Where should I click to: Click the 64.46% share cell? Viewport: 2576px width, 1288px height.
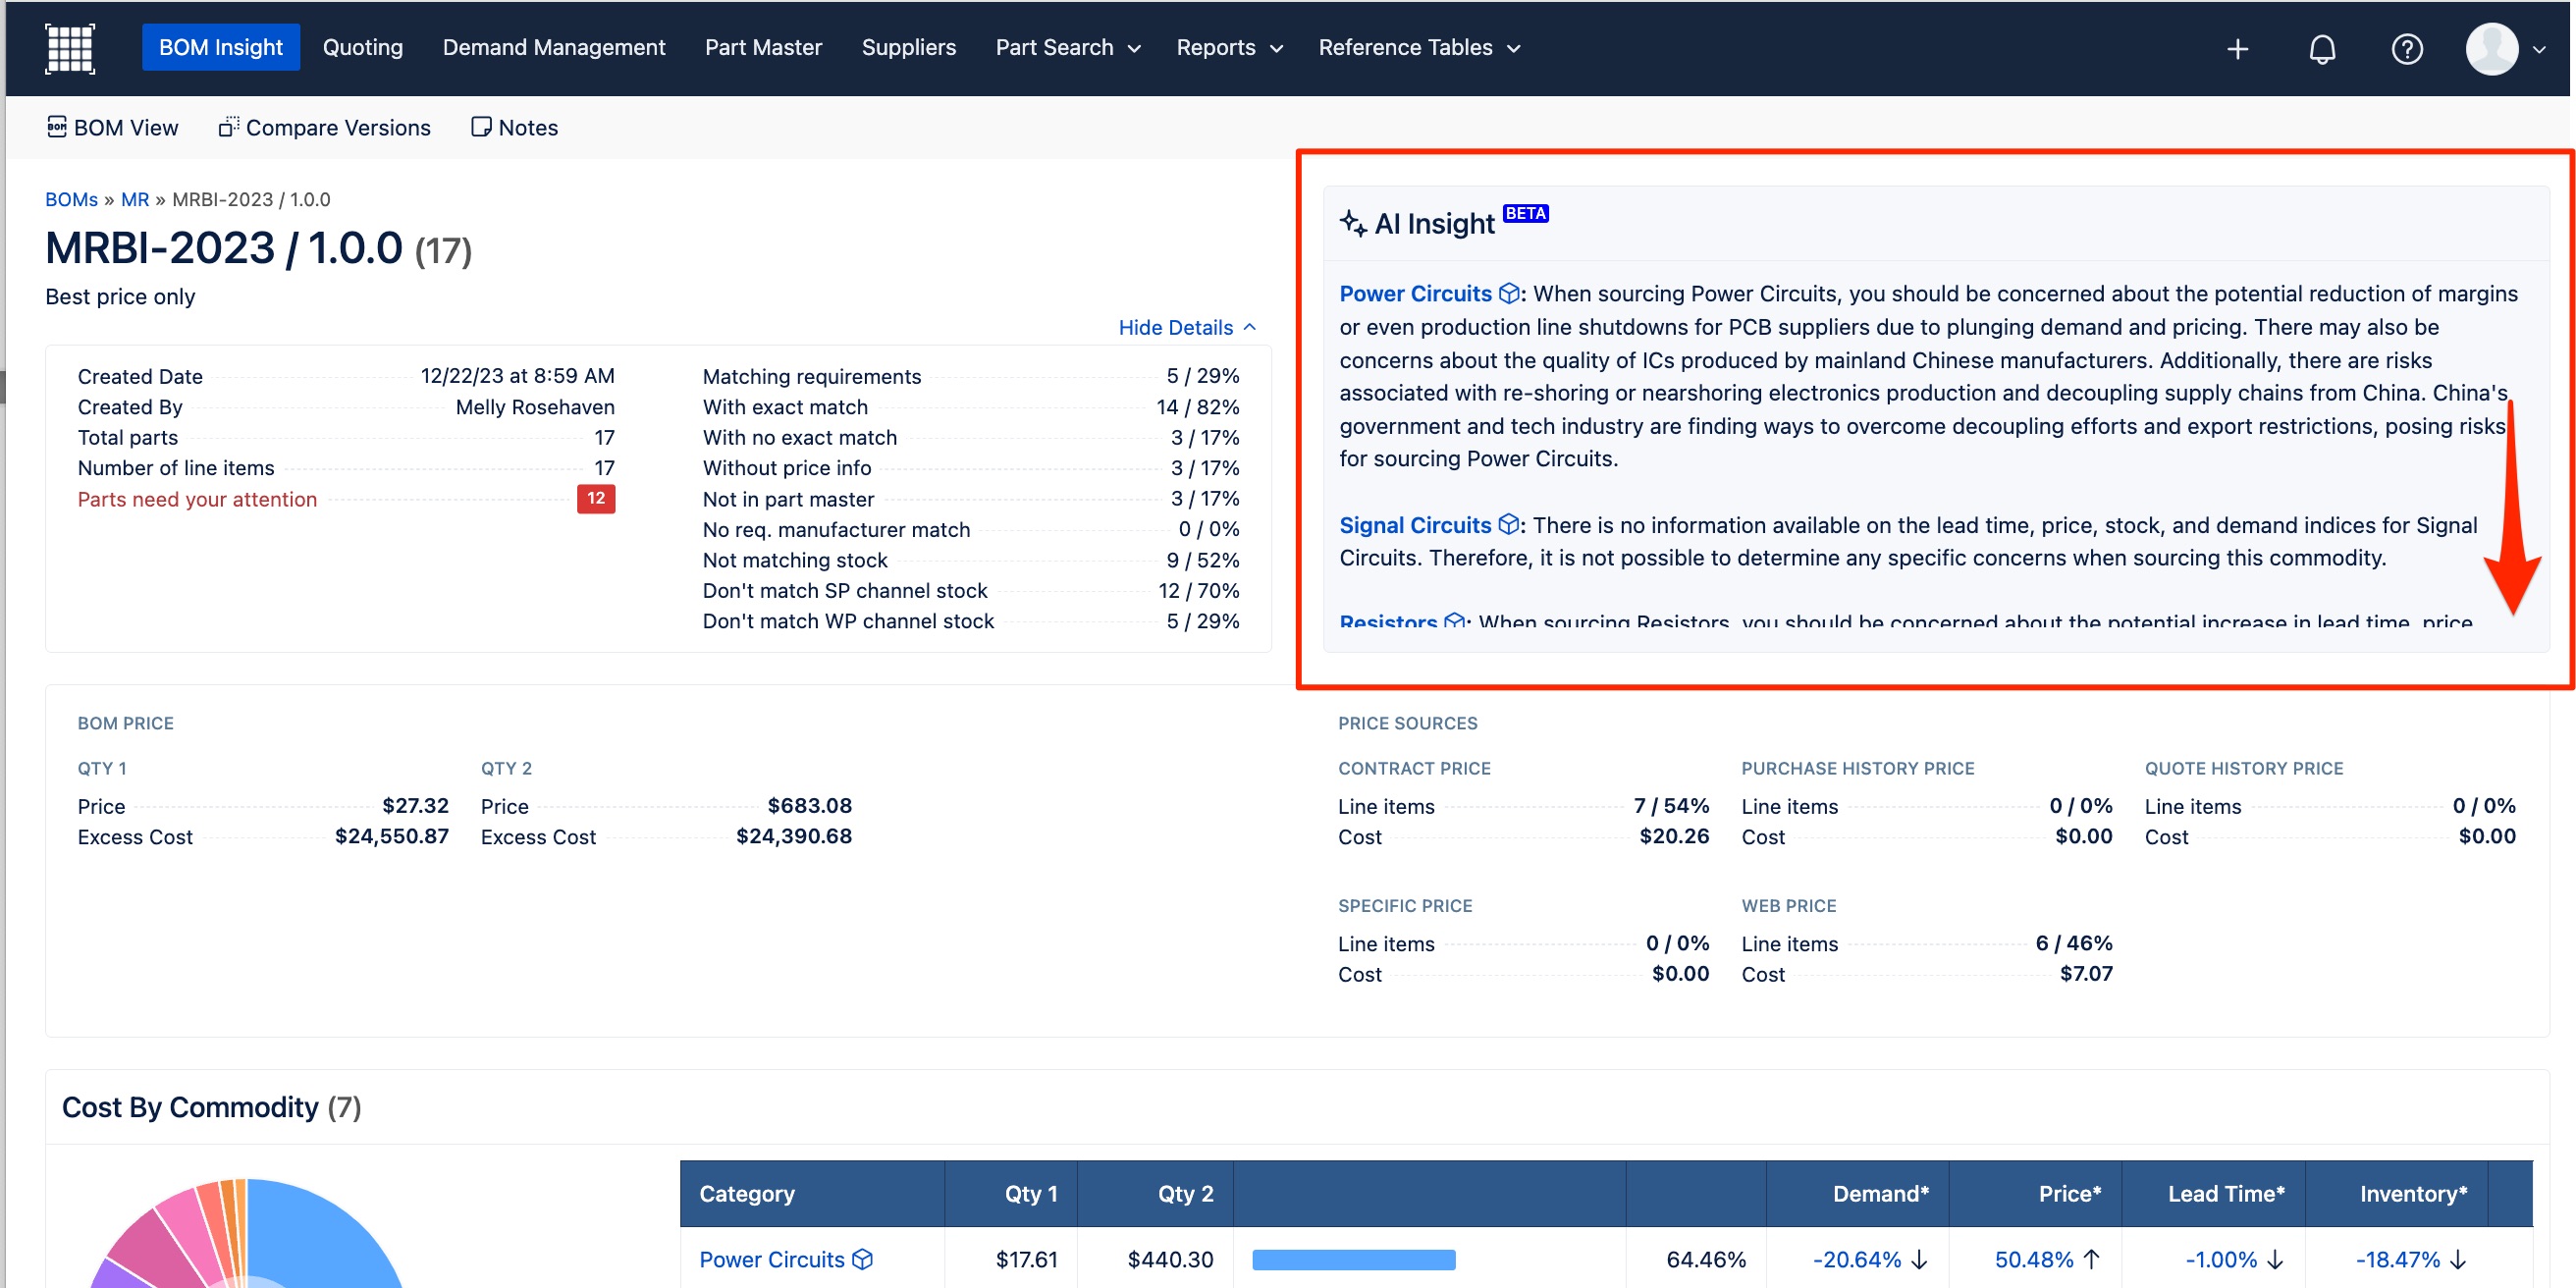tap(1706, 1259)
